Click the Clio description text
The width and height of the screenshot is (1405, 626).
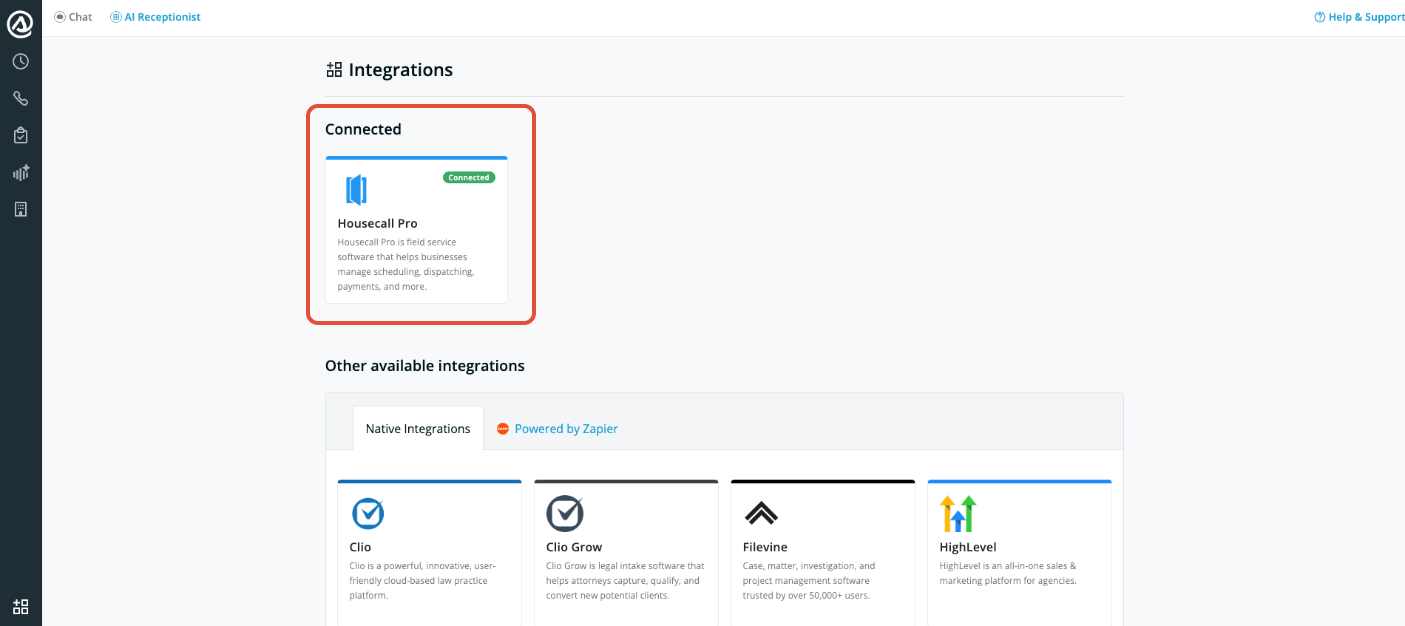(423, 580)
